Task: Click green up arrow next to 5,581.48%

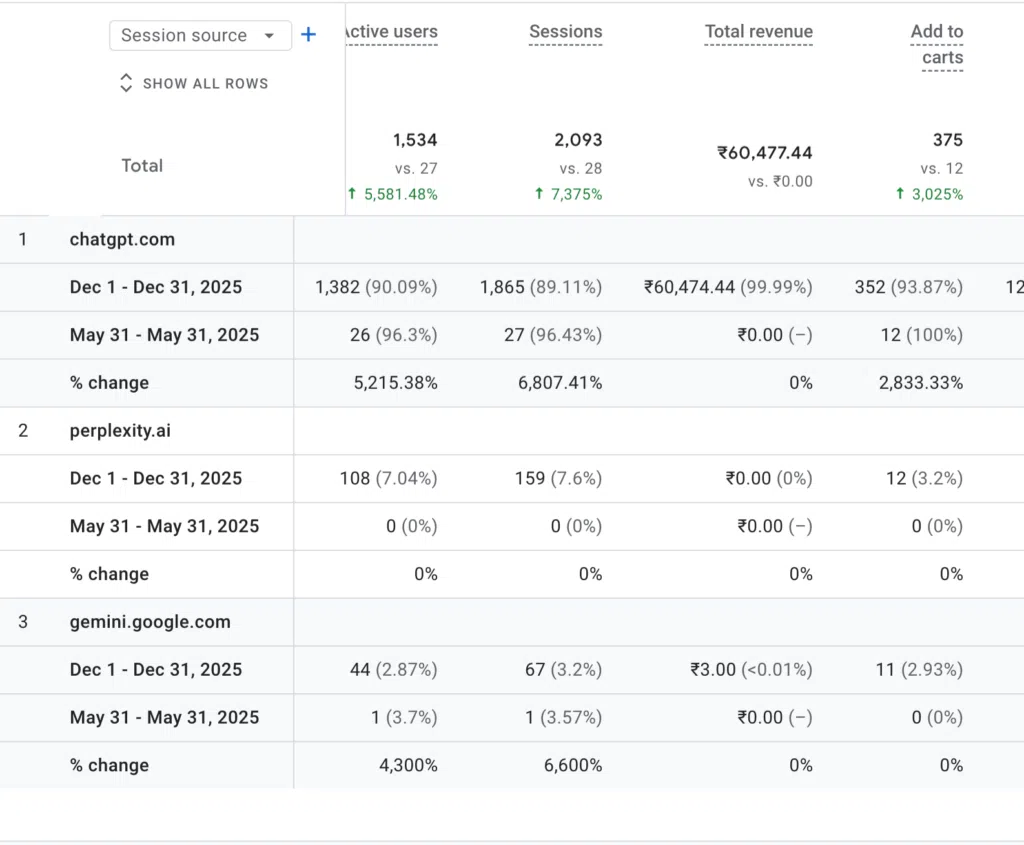Action: [352, 193]
